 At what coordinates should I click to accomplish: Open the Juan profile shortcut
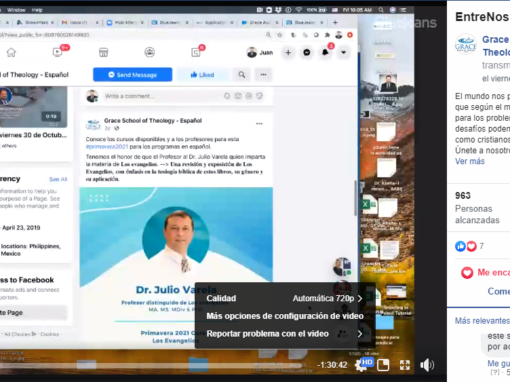(x=260, y=52)
